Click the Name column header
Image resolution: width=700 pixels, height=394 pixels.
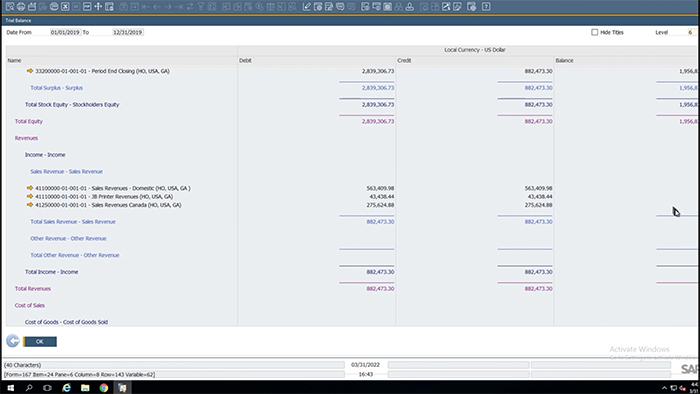[121, 60]
